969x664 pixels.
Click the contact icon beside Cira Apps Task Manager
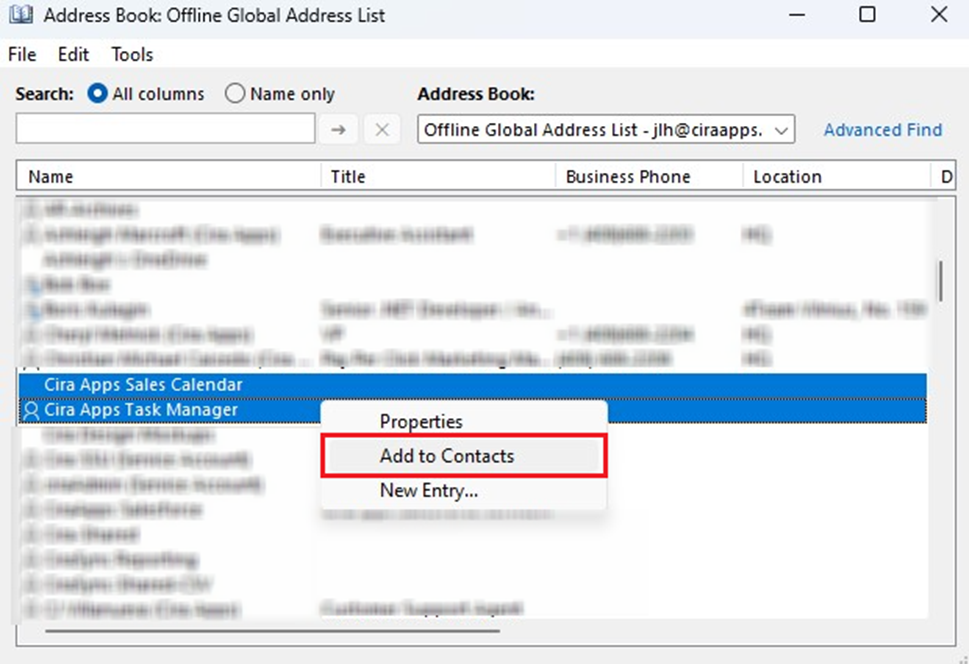click(31, 411)
